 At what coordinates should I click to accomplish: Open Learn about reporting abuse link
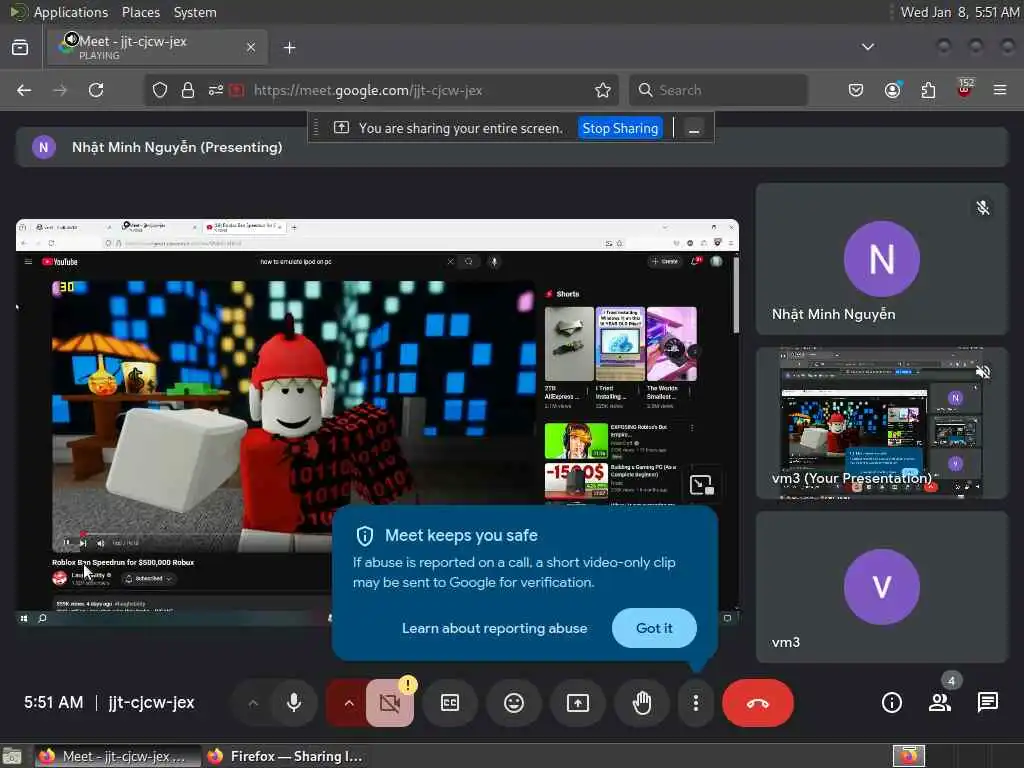494,628
